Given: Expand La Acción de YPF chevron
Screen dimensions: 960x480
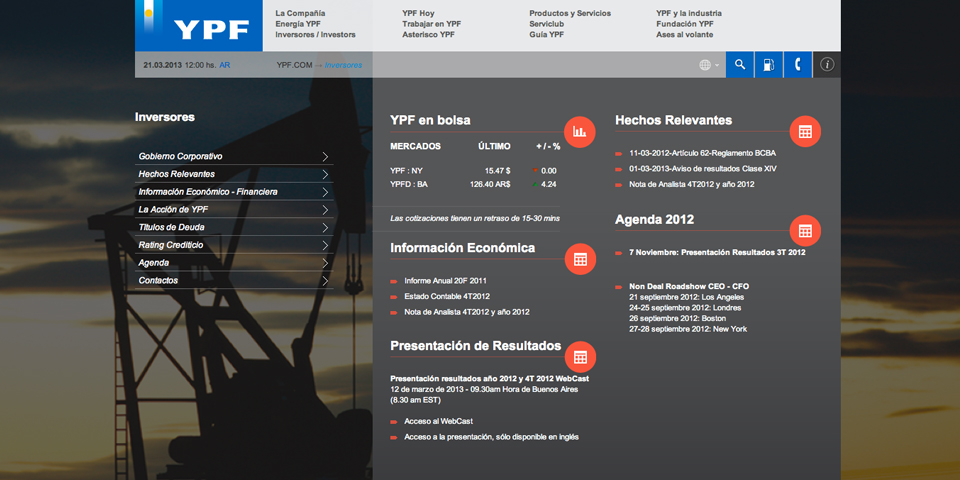Looking at the screenshot, I should (x=325, y=210).
